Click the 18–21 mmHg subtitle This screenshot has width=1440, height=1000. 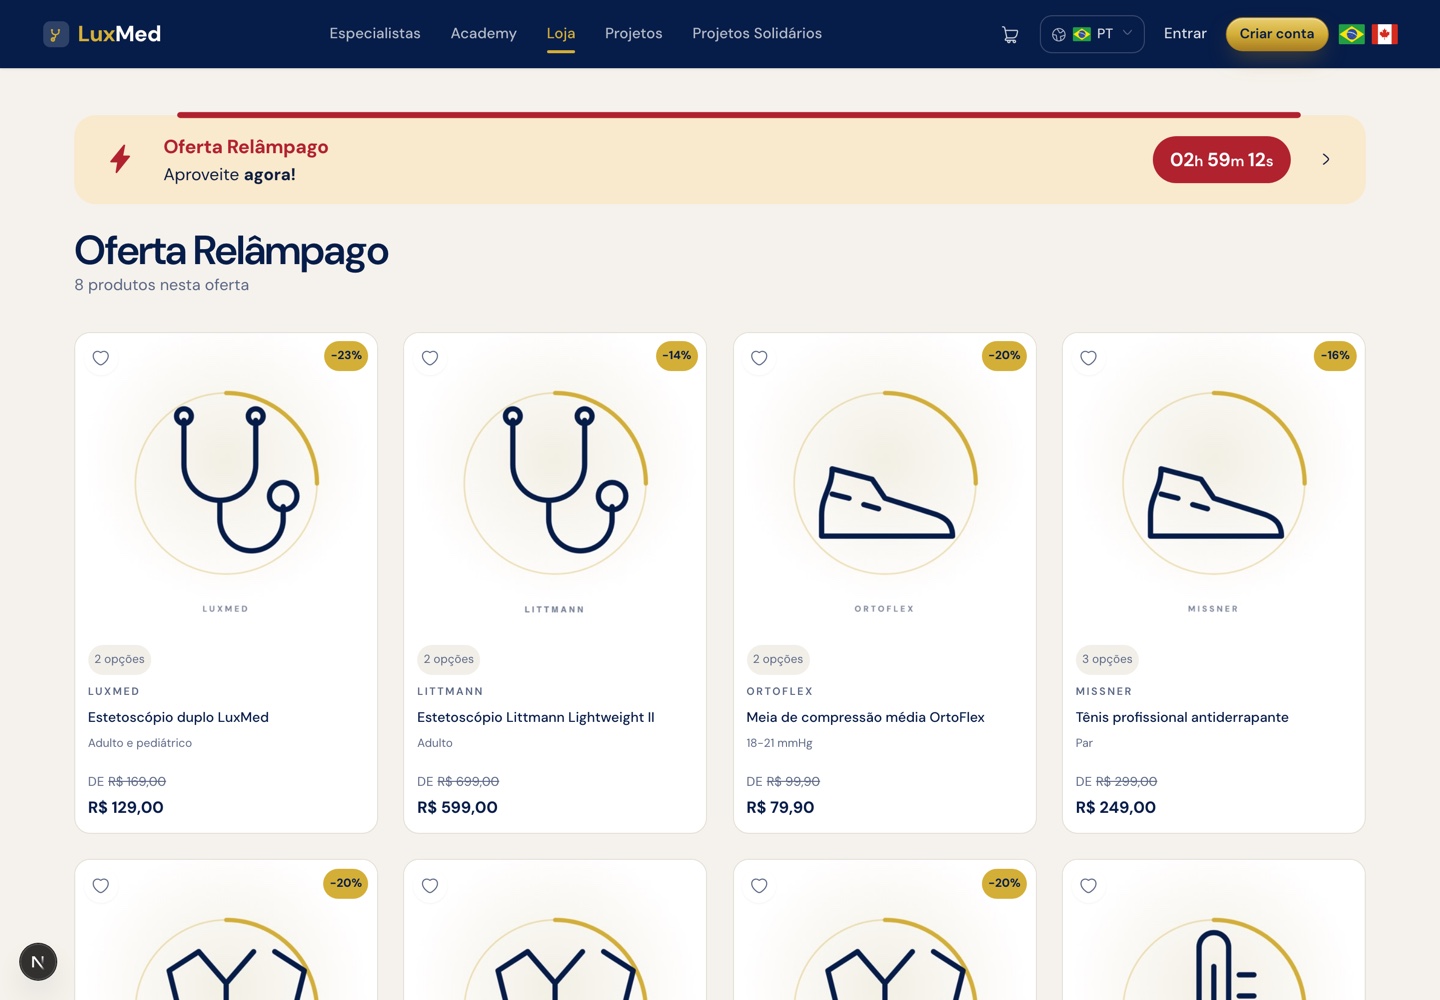click(x=779, y=743)
